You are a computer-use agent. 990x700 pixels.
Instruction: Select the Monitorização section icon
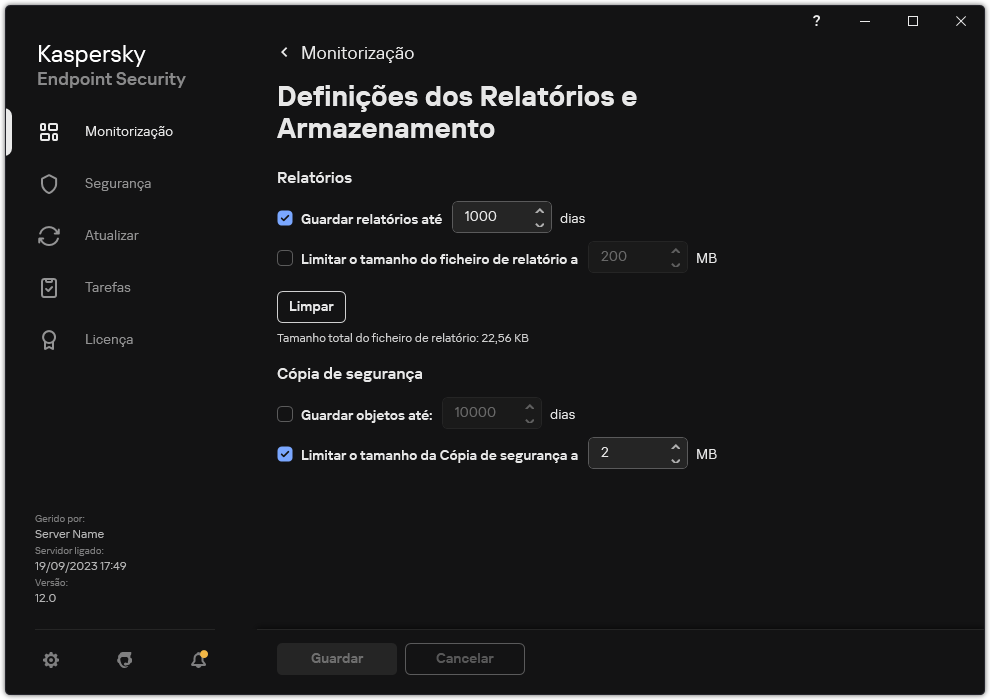click(49, 131)
